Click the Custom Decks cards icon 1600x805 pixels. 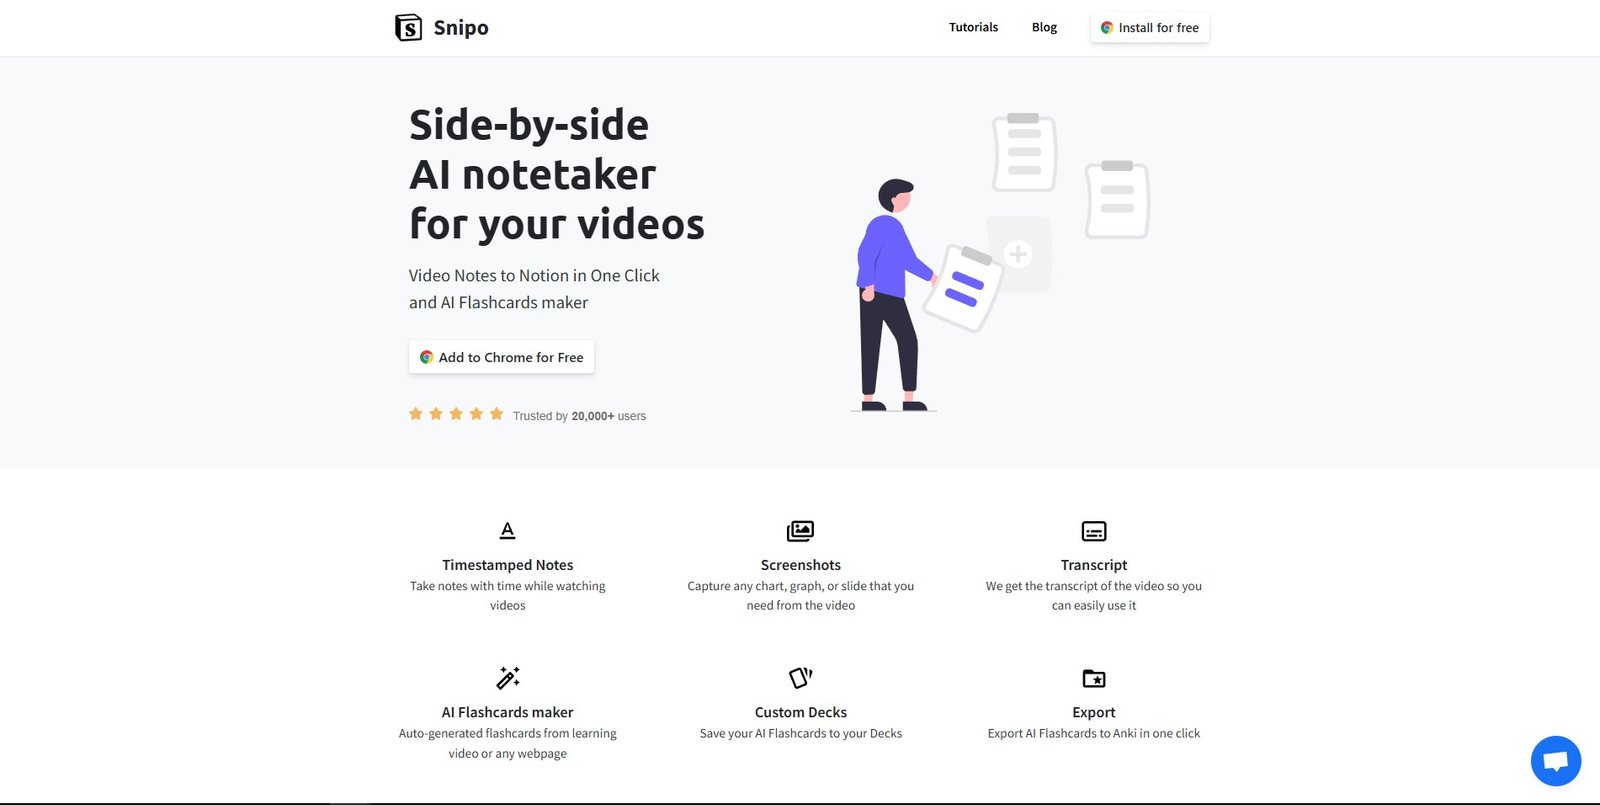tap(801, 678)
